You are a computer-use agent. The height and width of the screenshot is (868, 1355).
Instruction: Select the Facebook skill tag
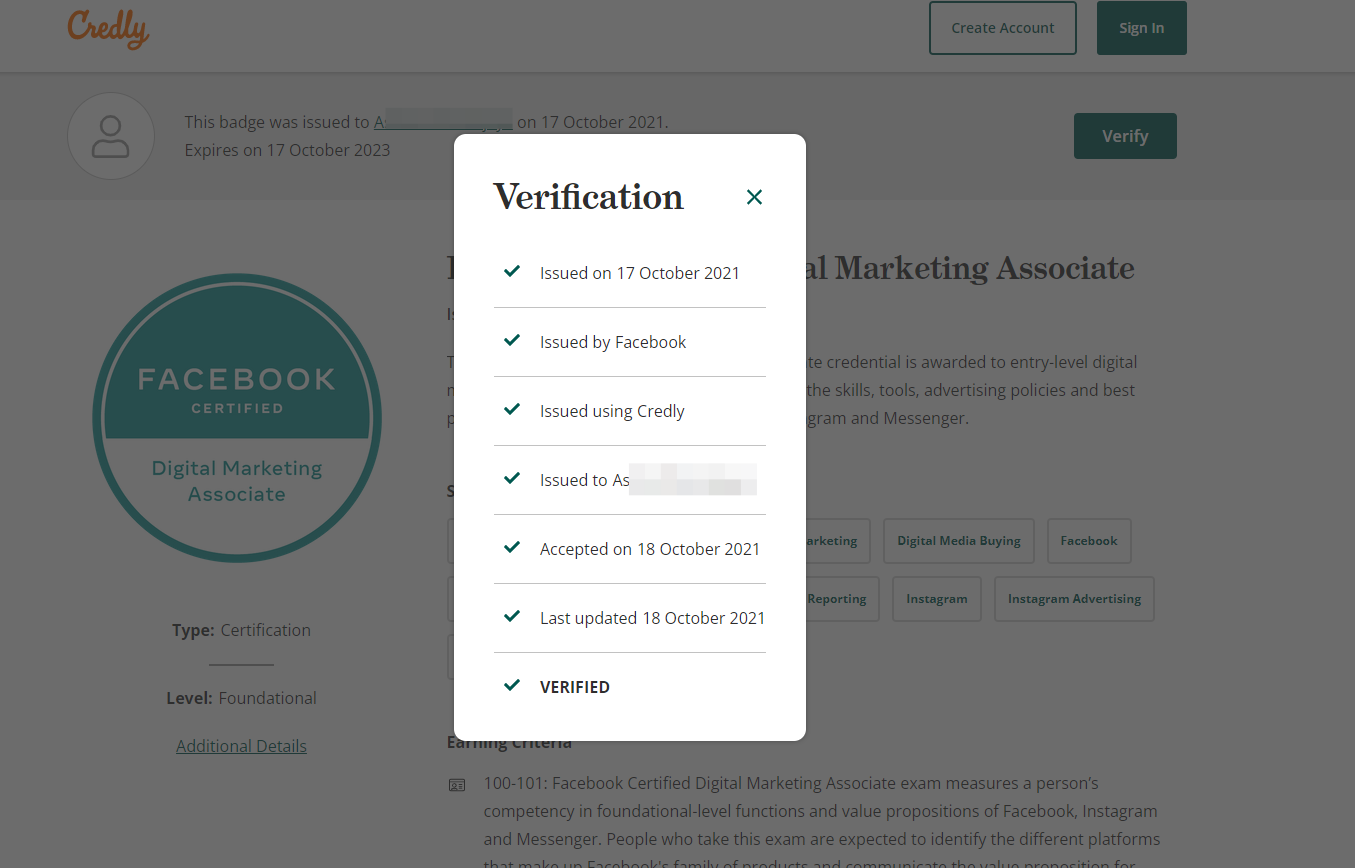tap(1088, 541)
